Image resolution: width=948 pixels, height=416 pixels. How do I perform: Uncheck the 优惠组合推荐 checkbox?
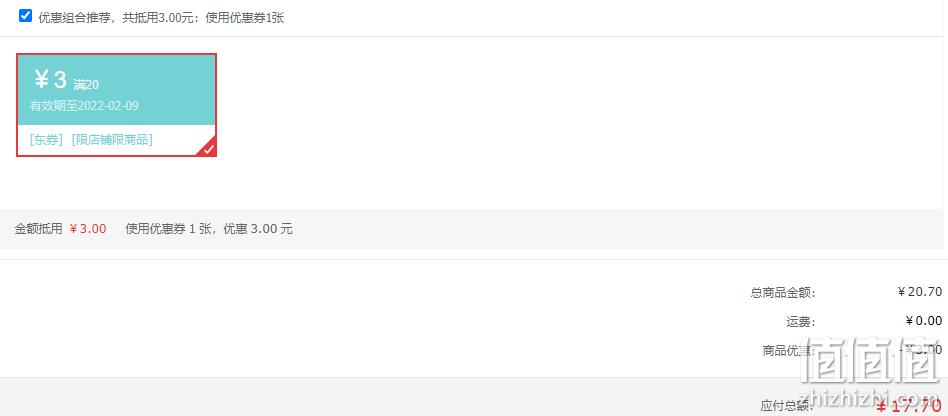(25, 16)
